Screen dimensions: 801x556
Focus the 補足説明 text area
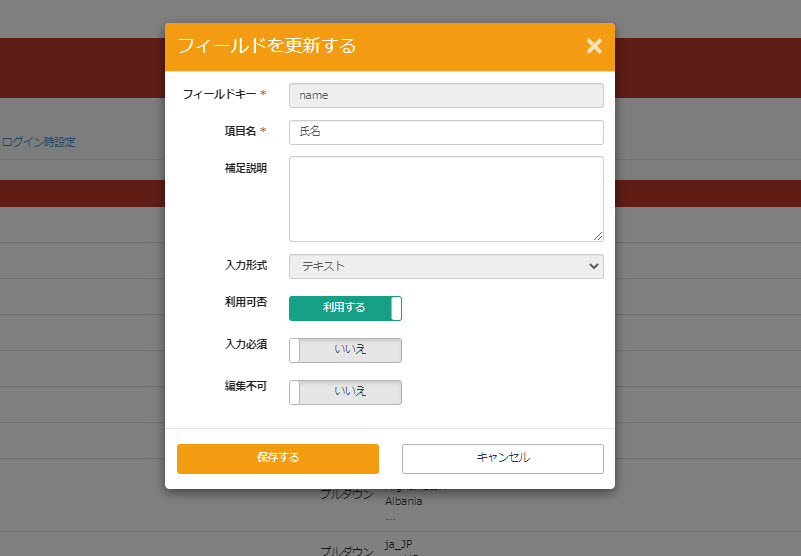(x=446, y=198)
